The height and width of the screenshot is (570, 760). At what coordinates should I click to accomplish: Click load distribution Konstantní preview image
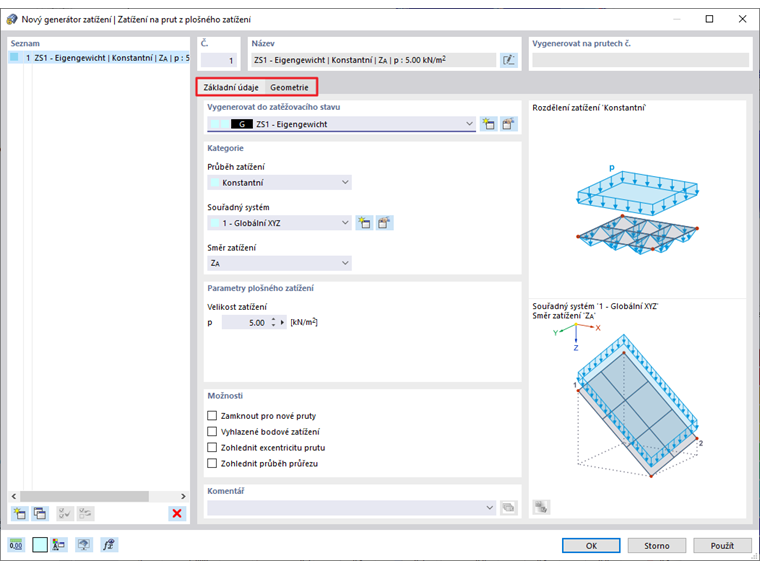click(x=637, y=209)
